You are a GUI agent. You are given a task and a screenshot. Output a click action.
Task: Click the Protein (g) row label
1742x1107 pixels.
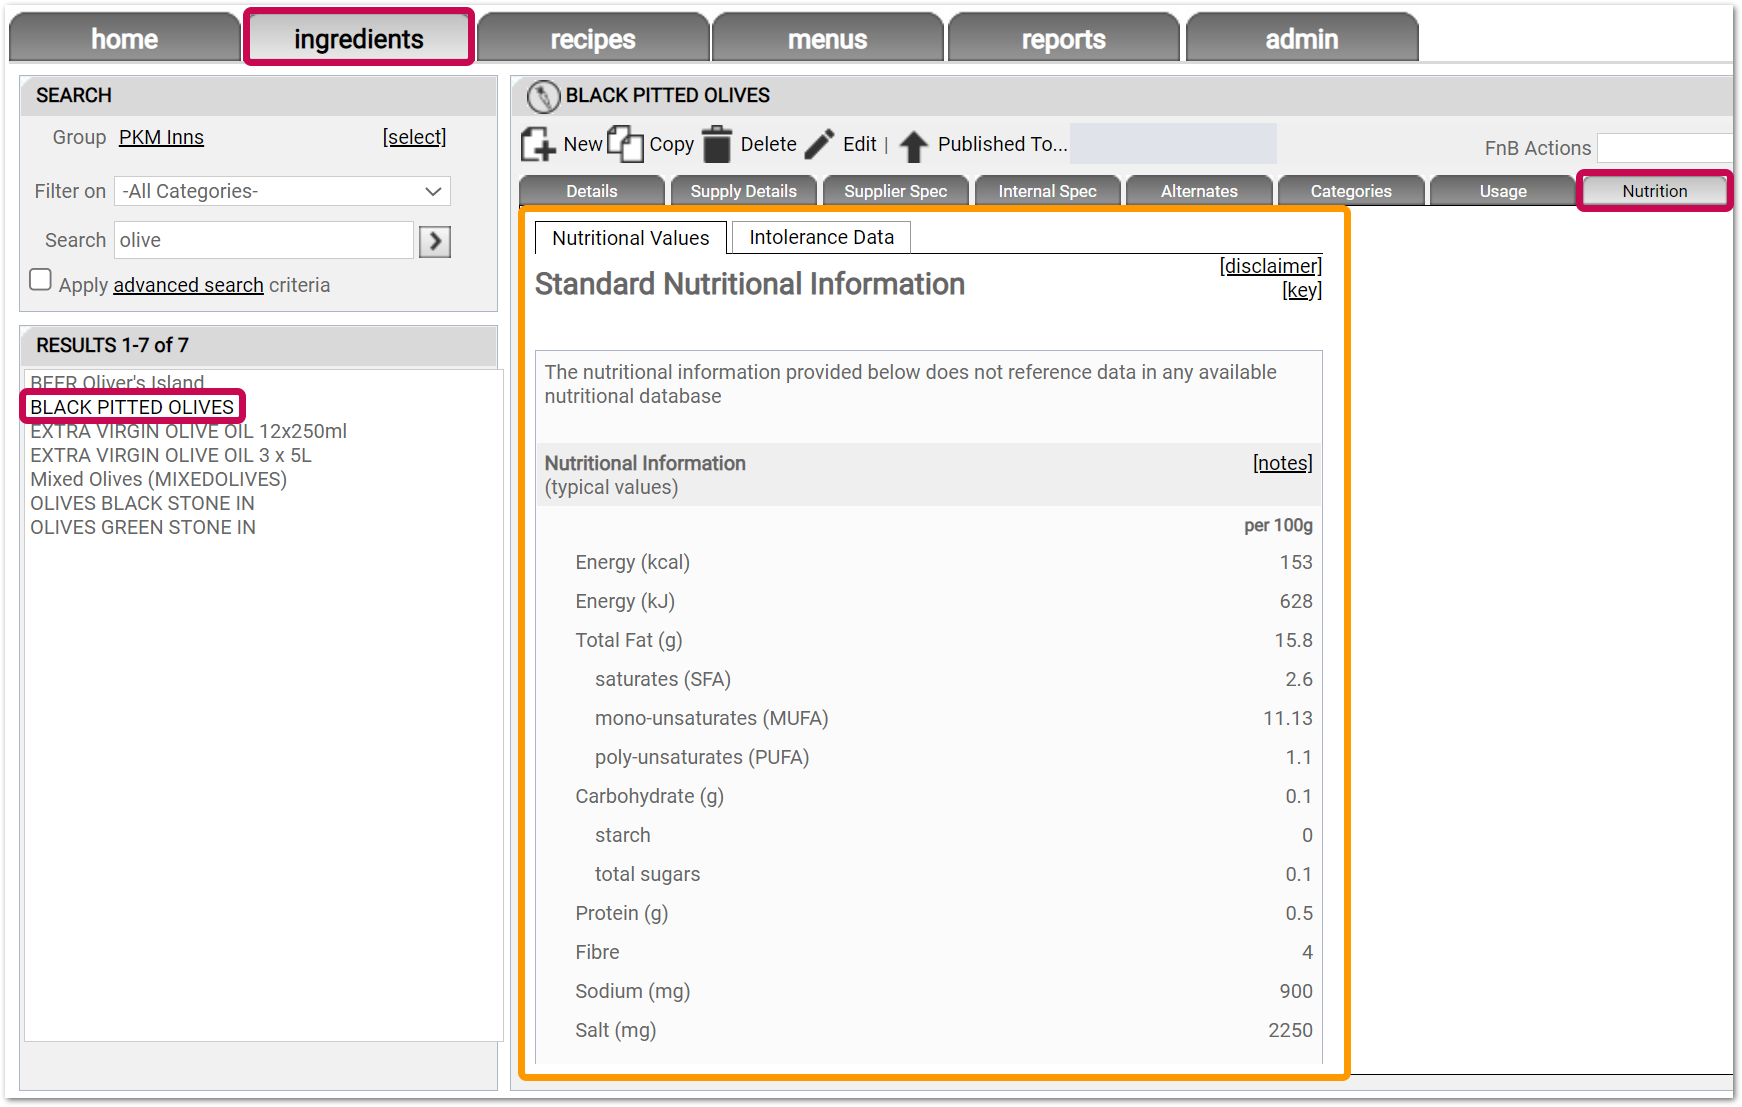pyautogui.click(x=622, y=913)
